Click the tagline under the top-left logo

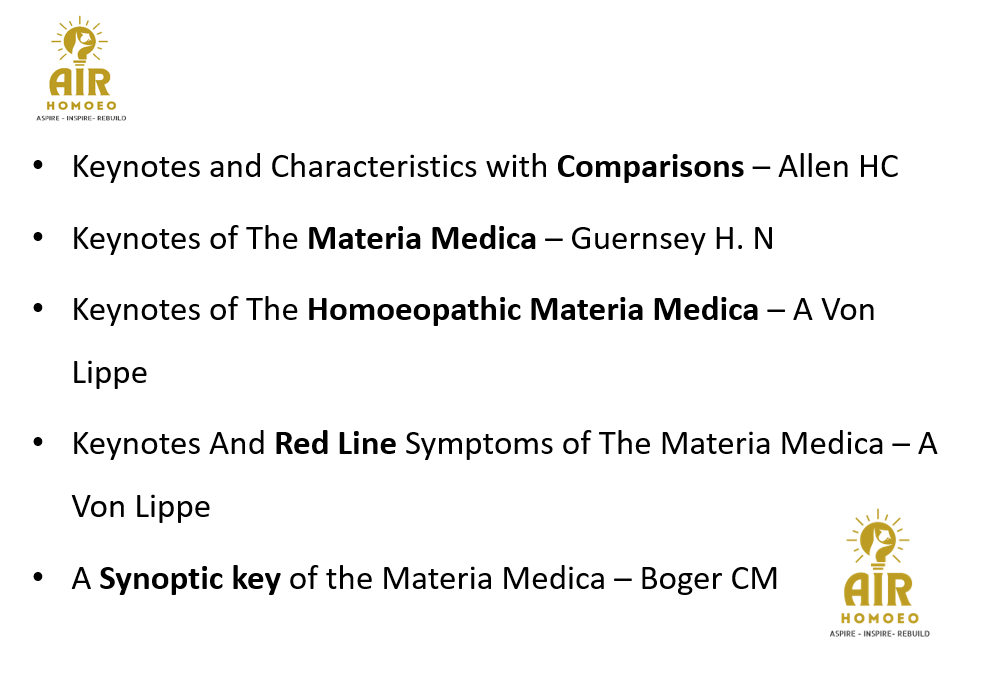(81, 117)
